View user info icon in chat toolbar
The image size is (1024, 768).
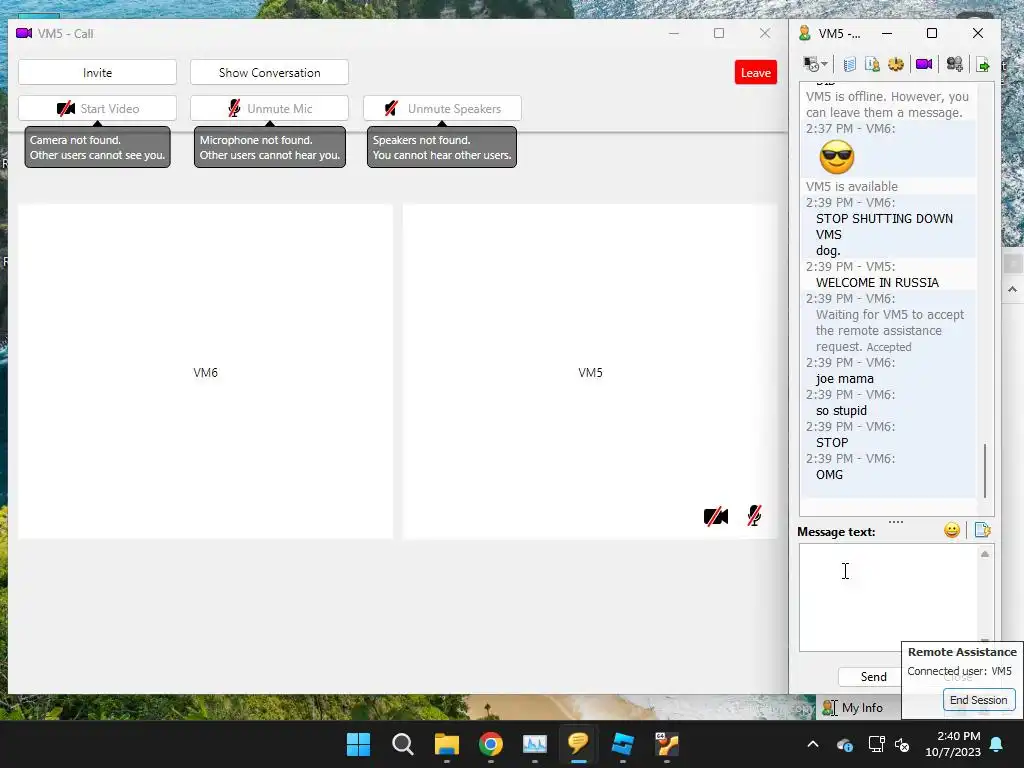[x=872, y=64]
